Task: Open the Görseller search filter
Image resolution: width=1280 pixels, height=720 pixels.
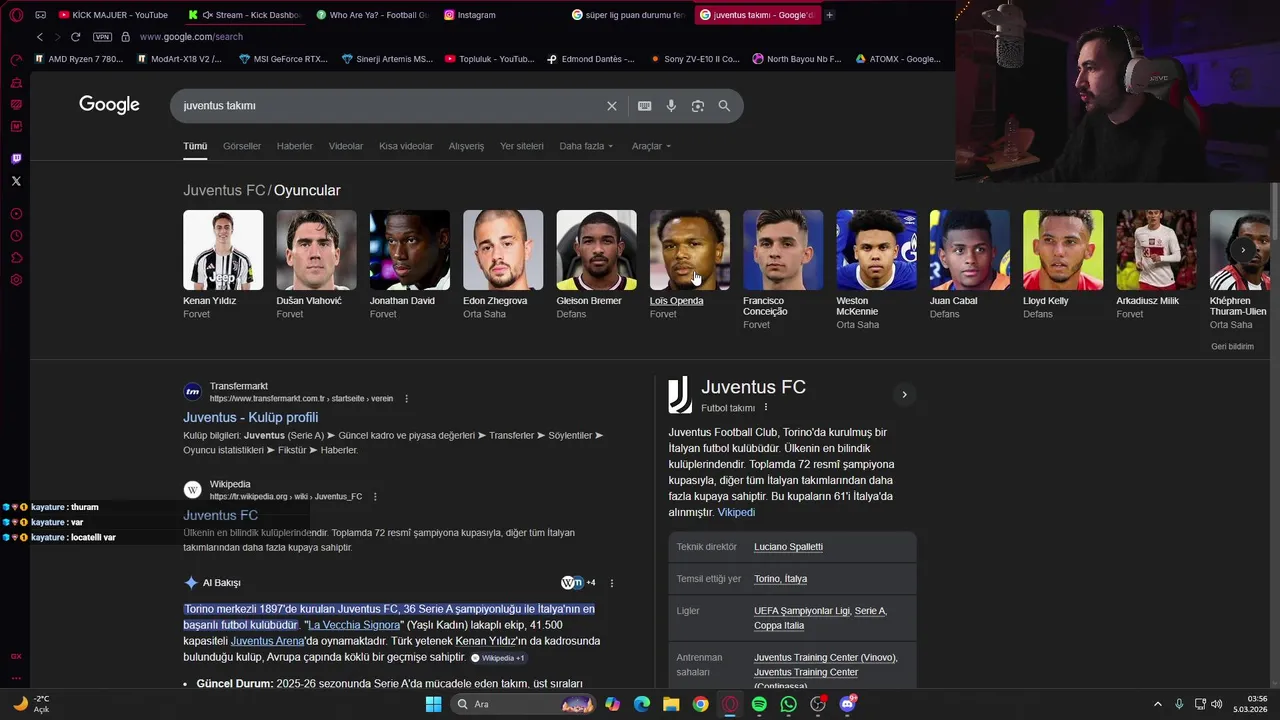Action: (x=242, y=146)
